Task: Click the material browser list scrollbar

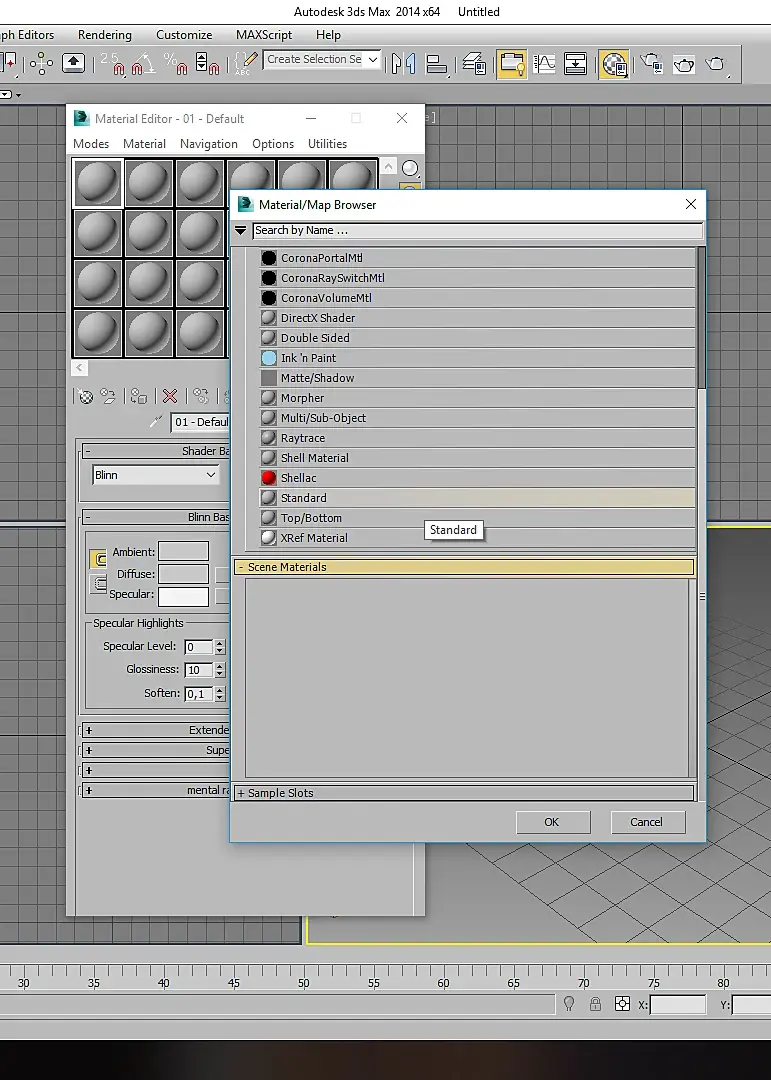Action: 701,318
